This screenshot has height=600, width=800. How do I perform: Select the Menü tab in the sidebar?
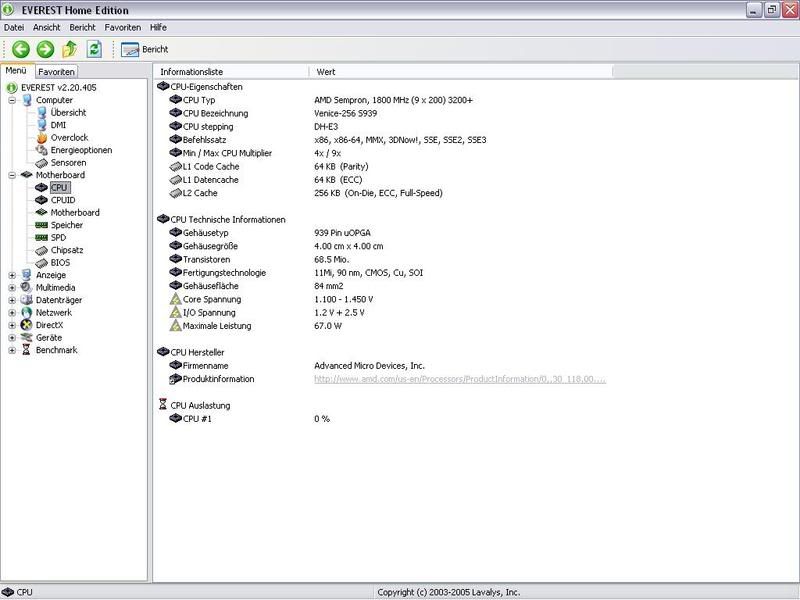[x=16, y=71]
